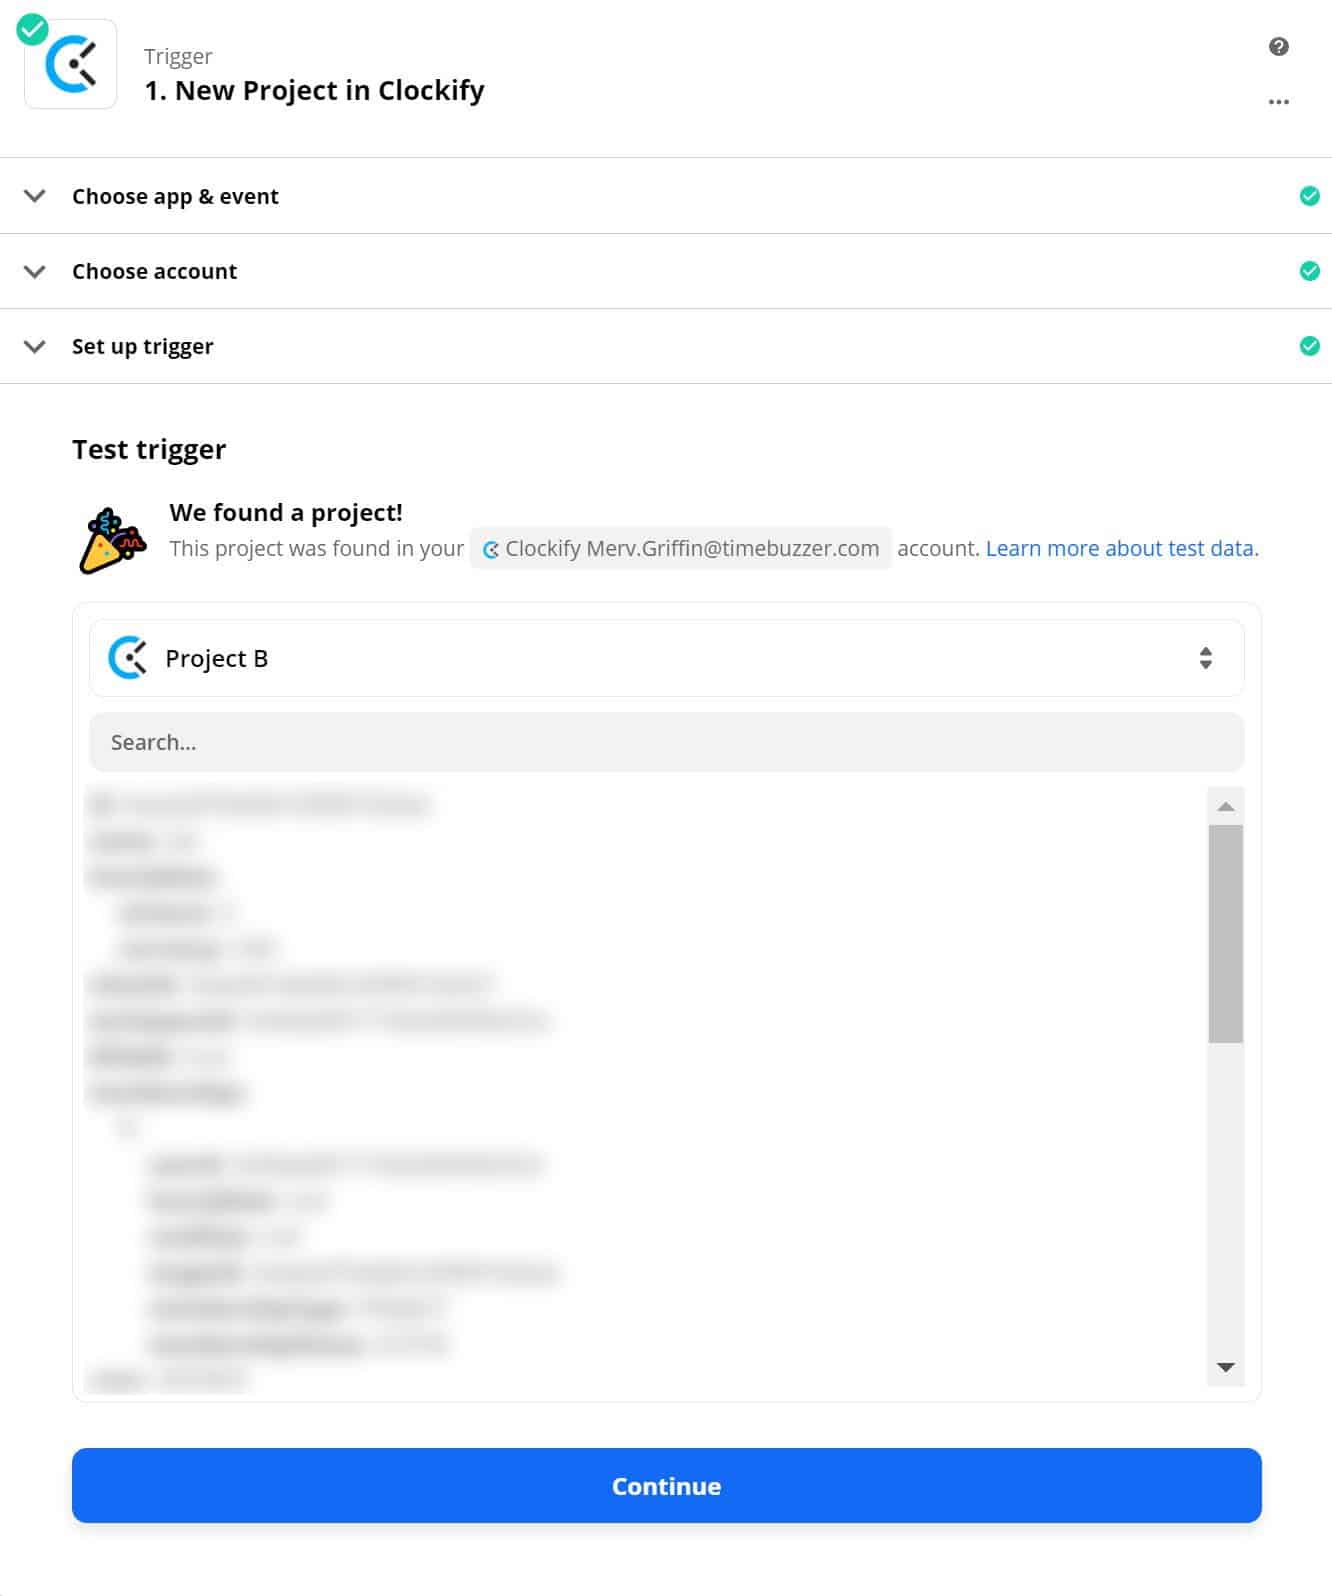Click the party popper celebration icon
Viewport: 1332px width, 1596px height.
[x=112, y=540]
